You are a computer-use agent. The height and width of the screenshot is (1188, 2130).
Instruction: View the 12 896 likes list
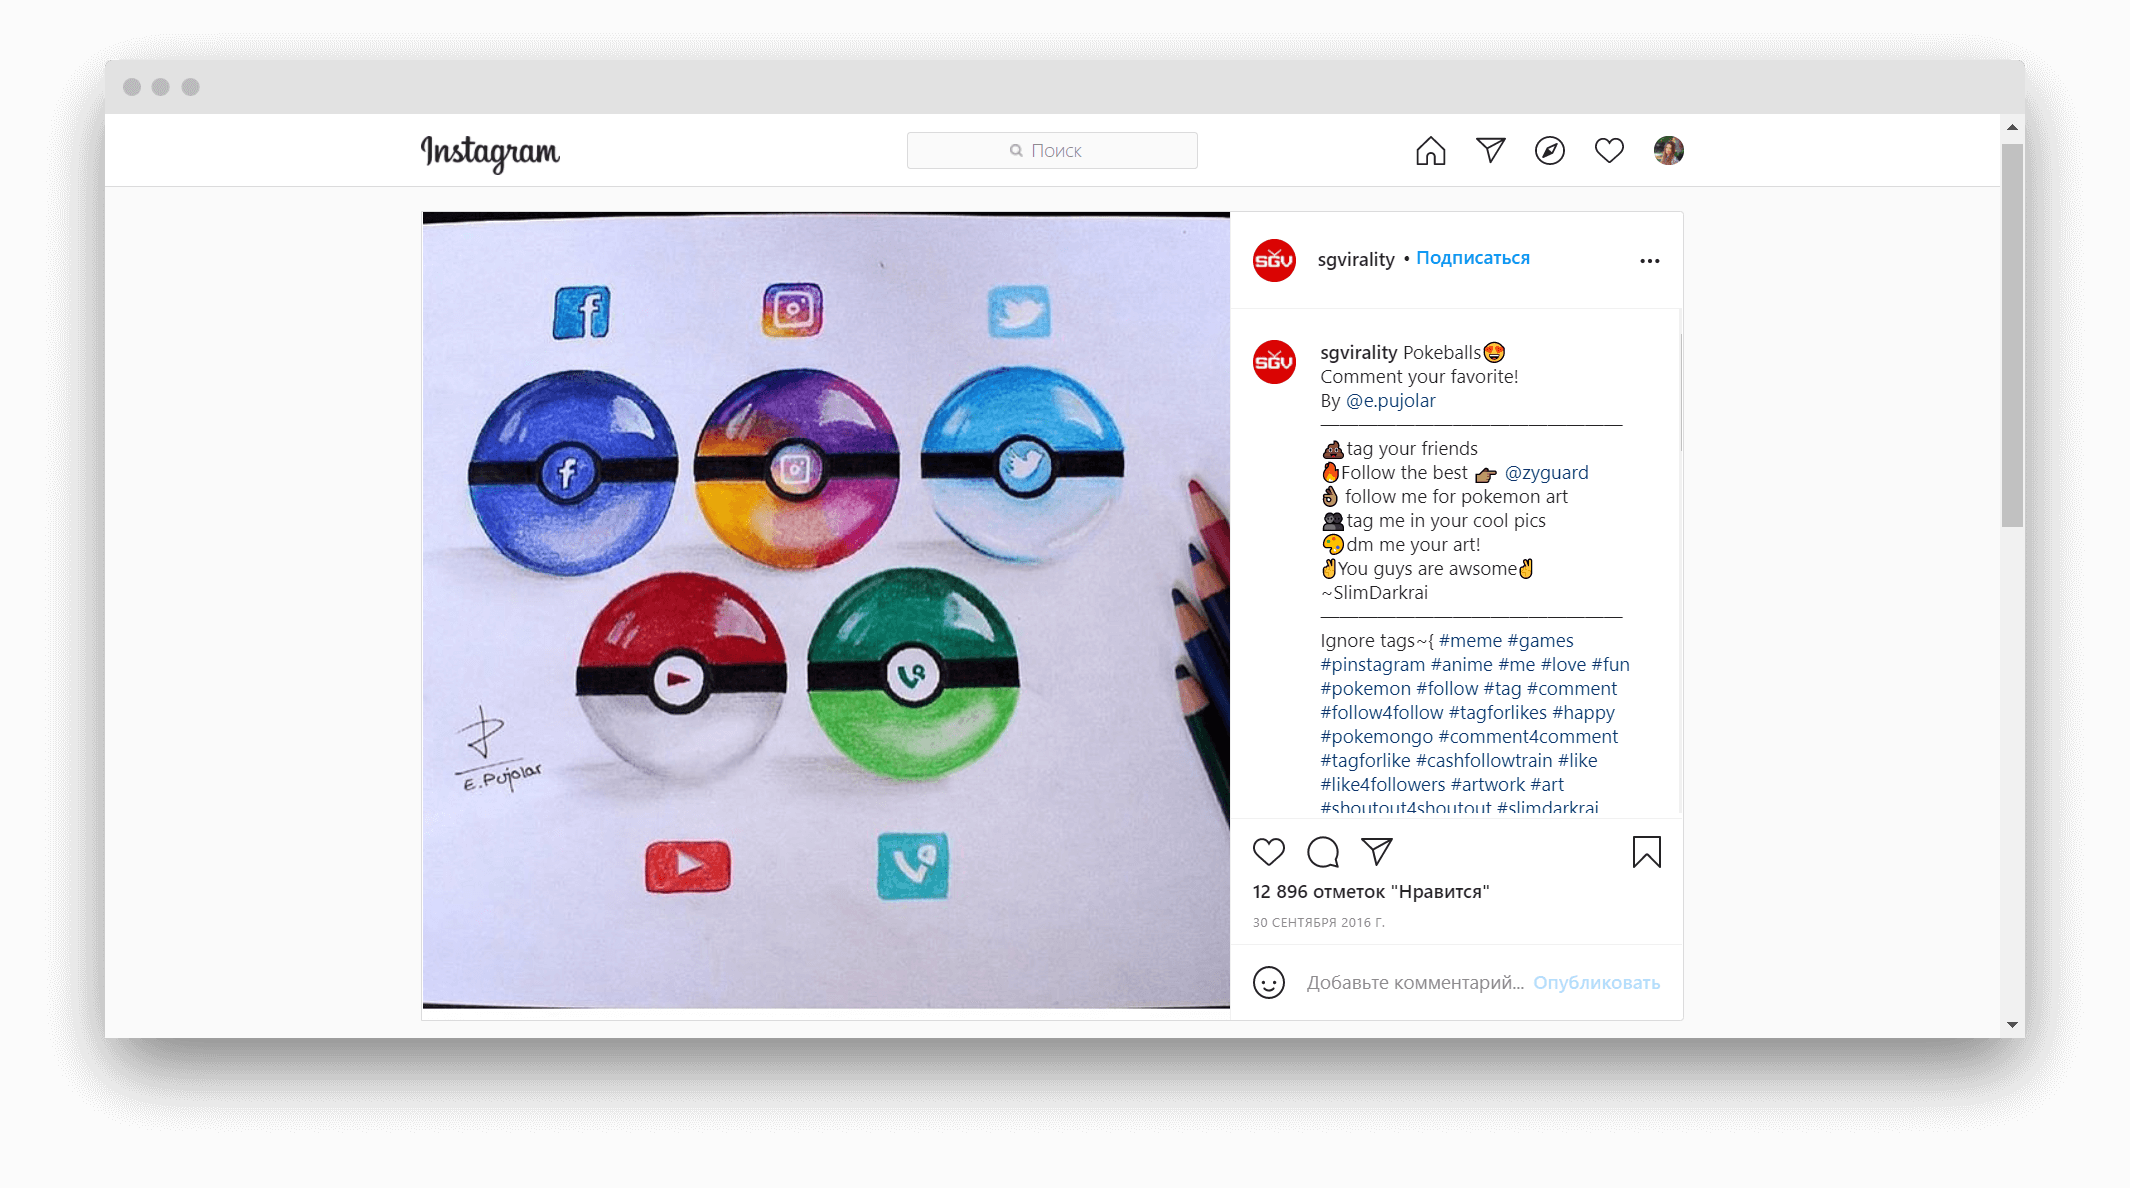click(1370, 892)
